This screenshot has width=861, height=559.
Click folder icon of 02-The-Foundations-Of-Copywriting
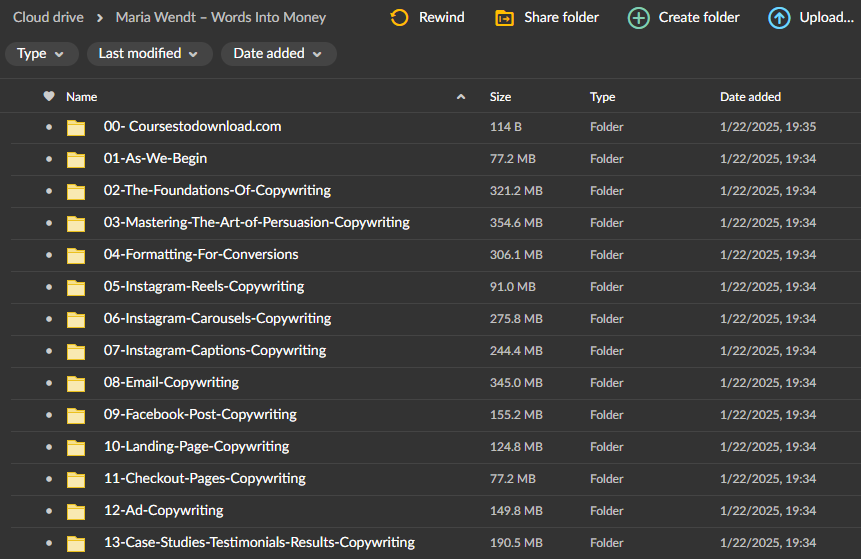click(x=76, y=191)
